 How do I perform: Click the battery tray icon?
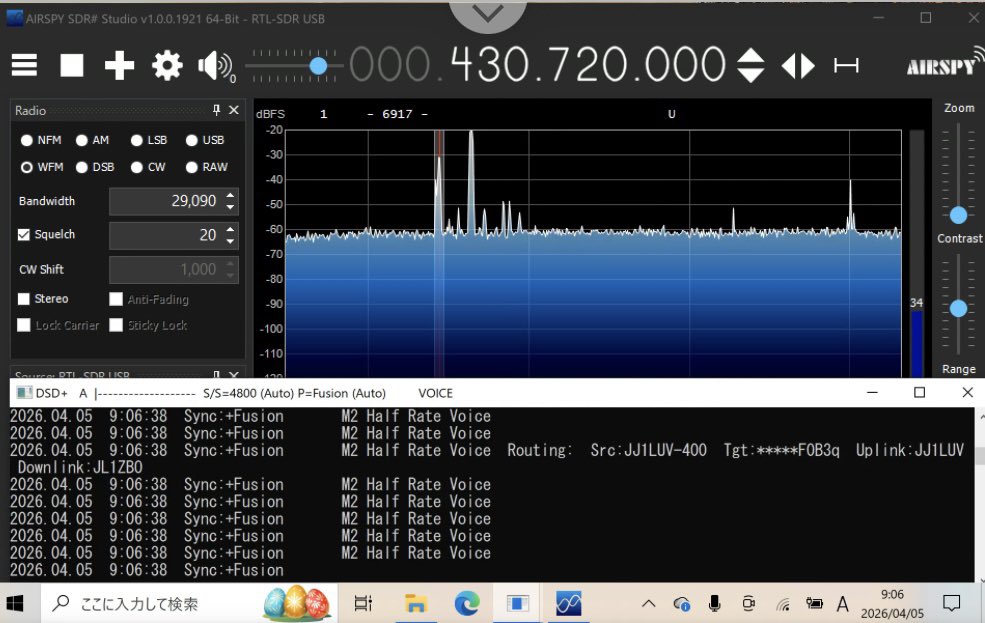814,604
